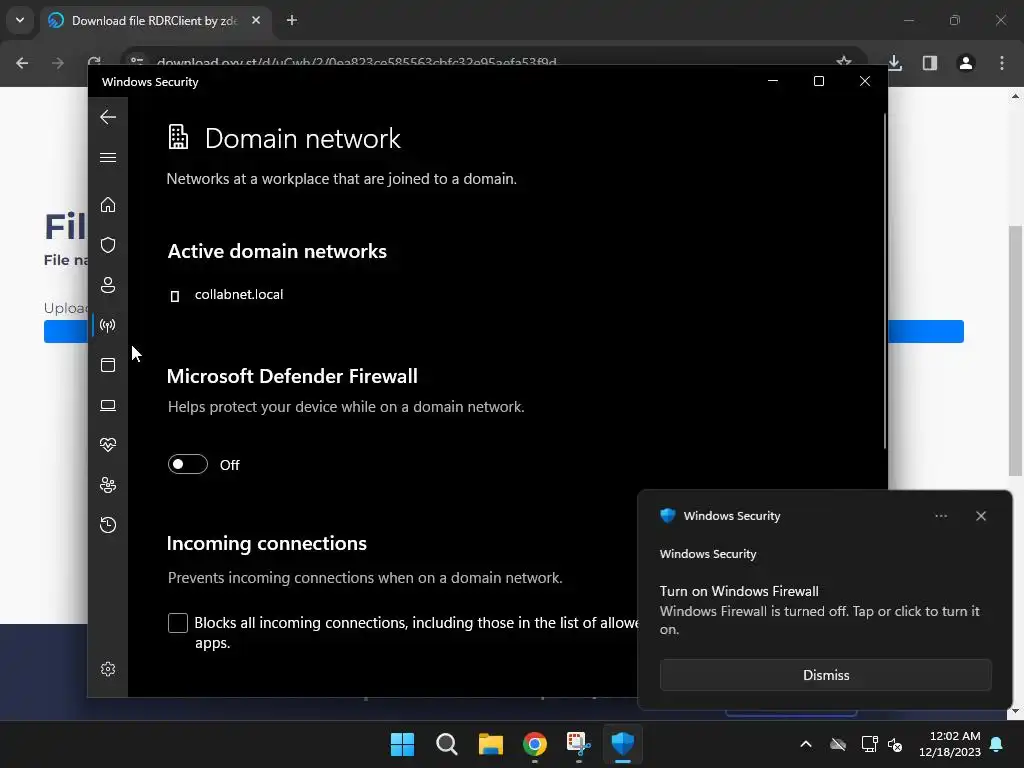Open a new Chrome tab
1024x768 pixels.
coord(292,20)
